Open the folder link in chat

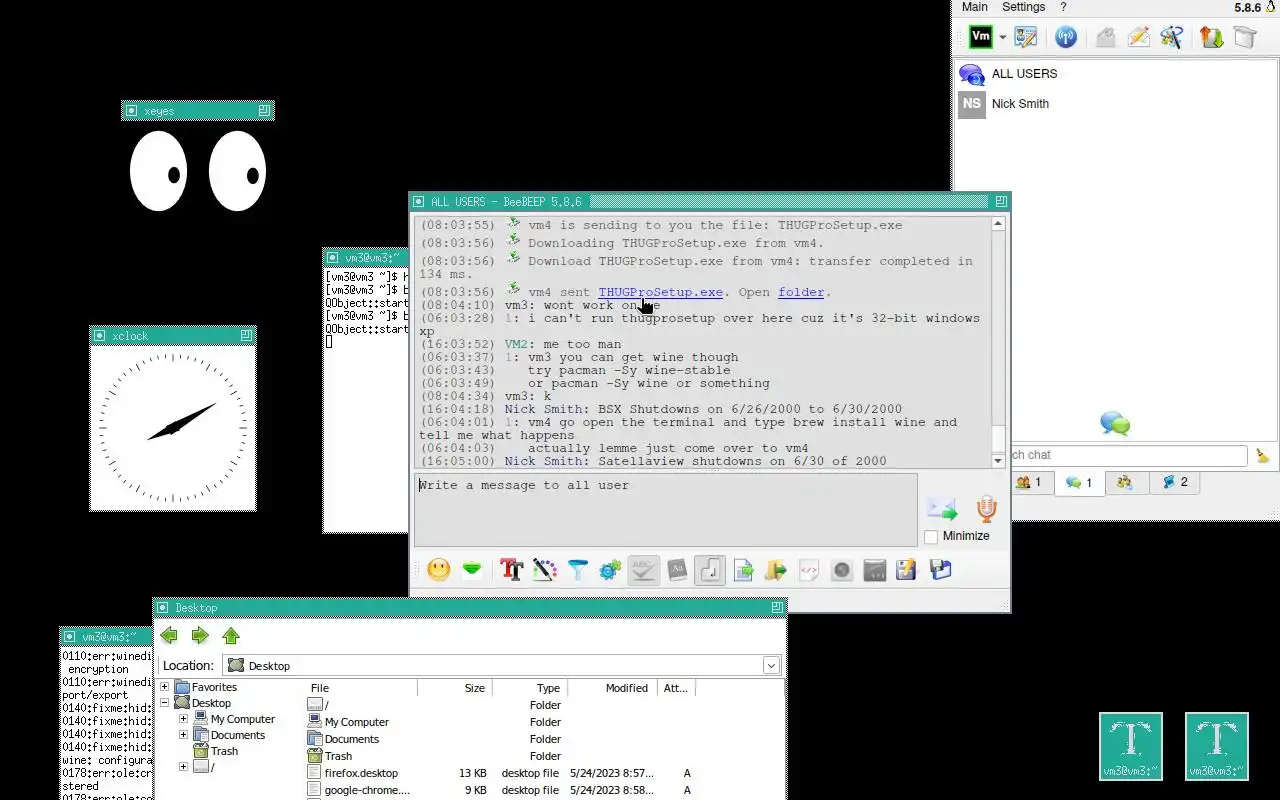(801, 292)
